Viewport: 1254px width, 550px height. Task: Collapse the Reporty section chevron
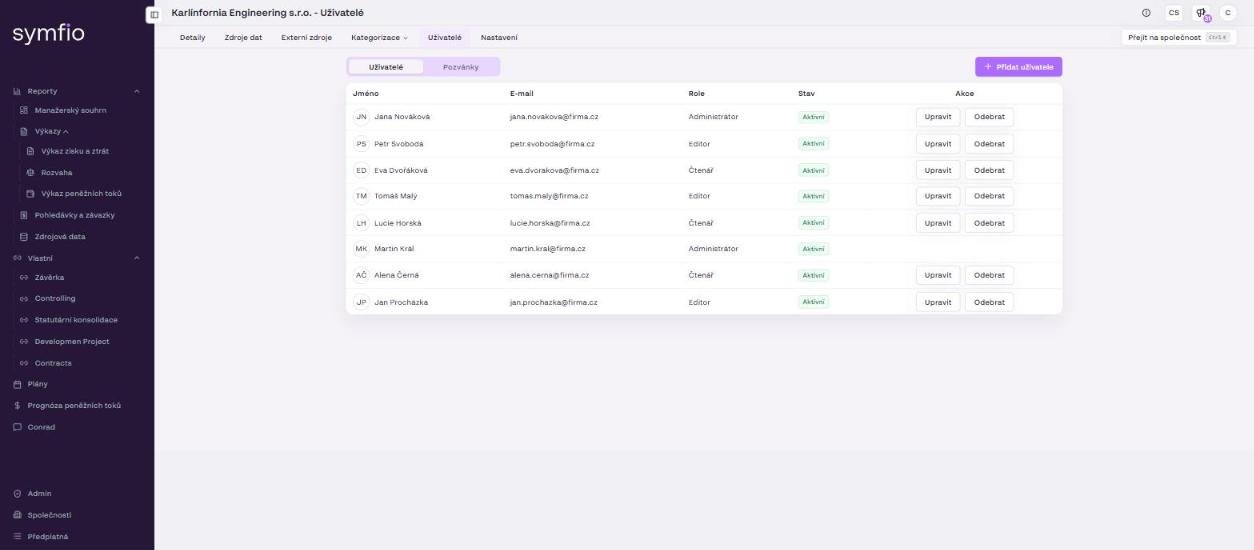point(137,91)
